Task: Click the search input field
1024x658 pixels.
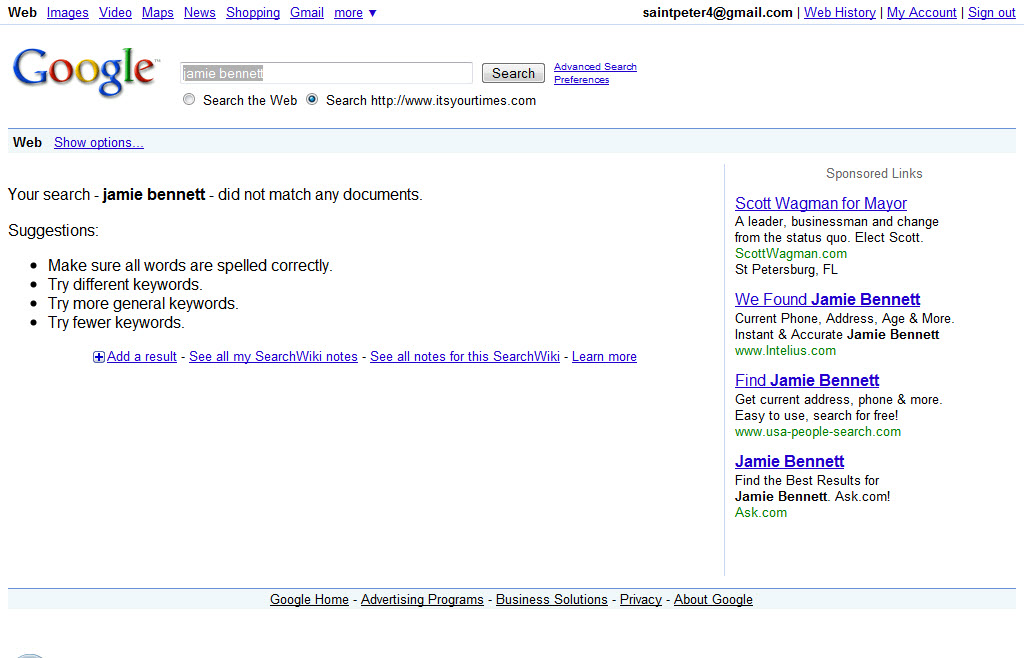Action: 326,73
